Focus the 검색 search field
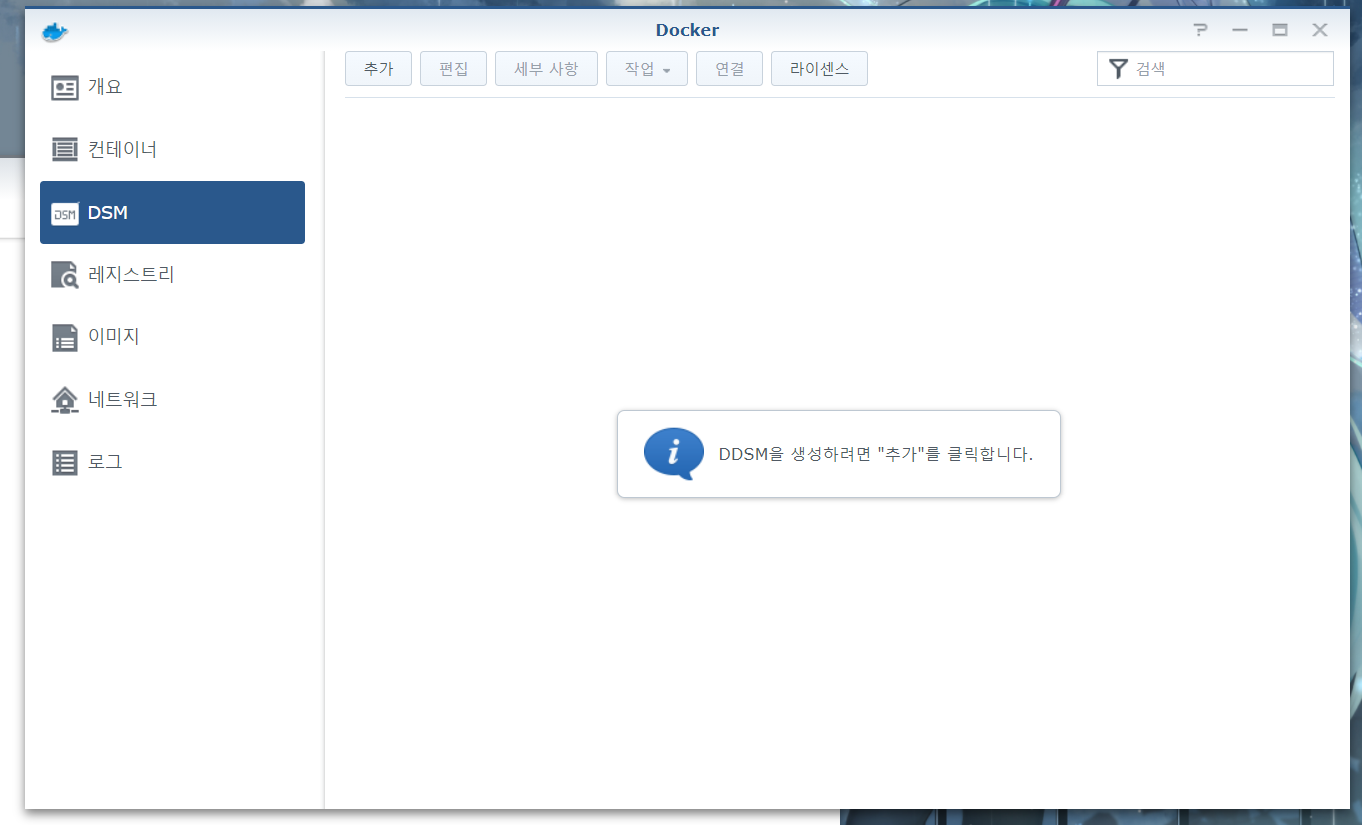The width and height of the screenshot is (1362, 825). click(x=1215, y=69)
